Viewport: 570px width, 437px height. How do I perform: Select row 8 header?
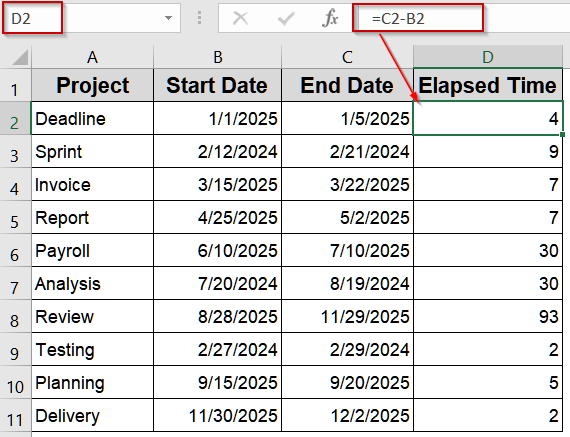coord(15,317)
